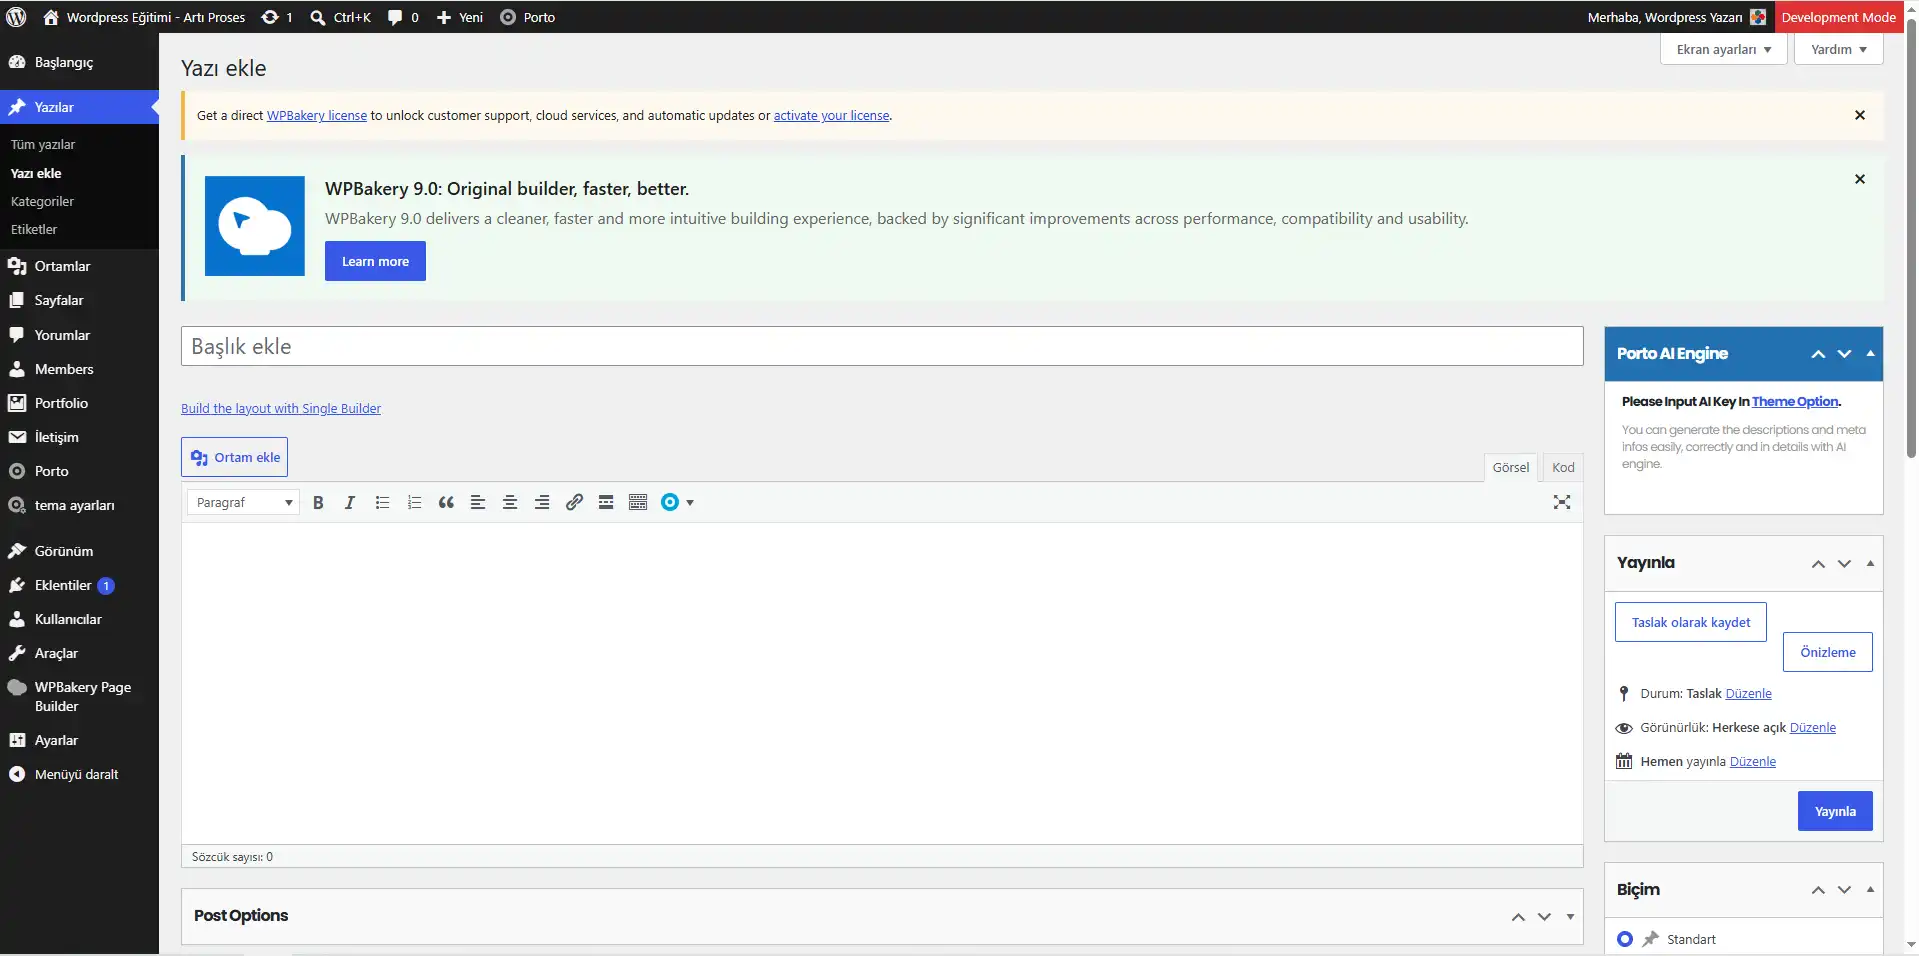Switch to the Görsel editor tab
The image size is (1919, 956).
pos(1510,467)
